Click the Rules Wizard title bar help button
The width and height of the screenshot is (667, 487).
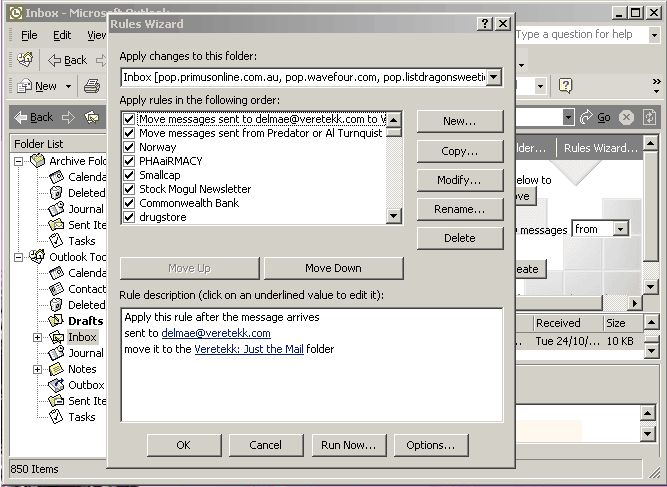(x=485, y=23)
